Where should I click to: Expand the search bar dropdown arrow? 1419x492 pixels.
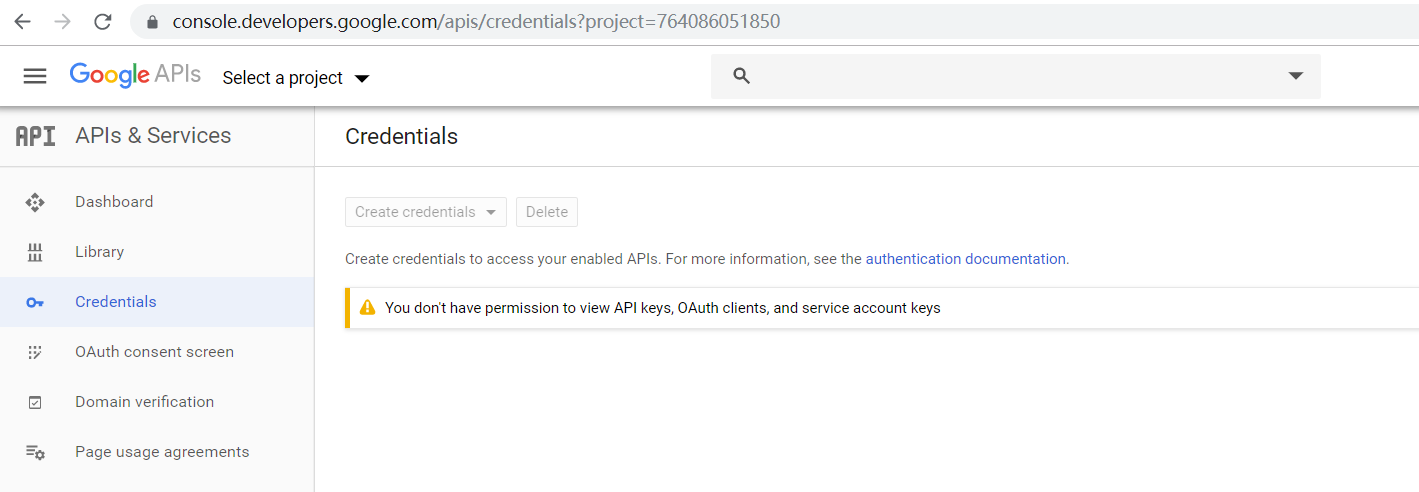[x=1296, y=76]
